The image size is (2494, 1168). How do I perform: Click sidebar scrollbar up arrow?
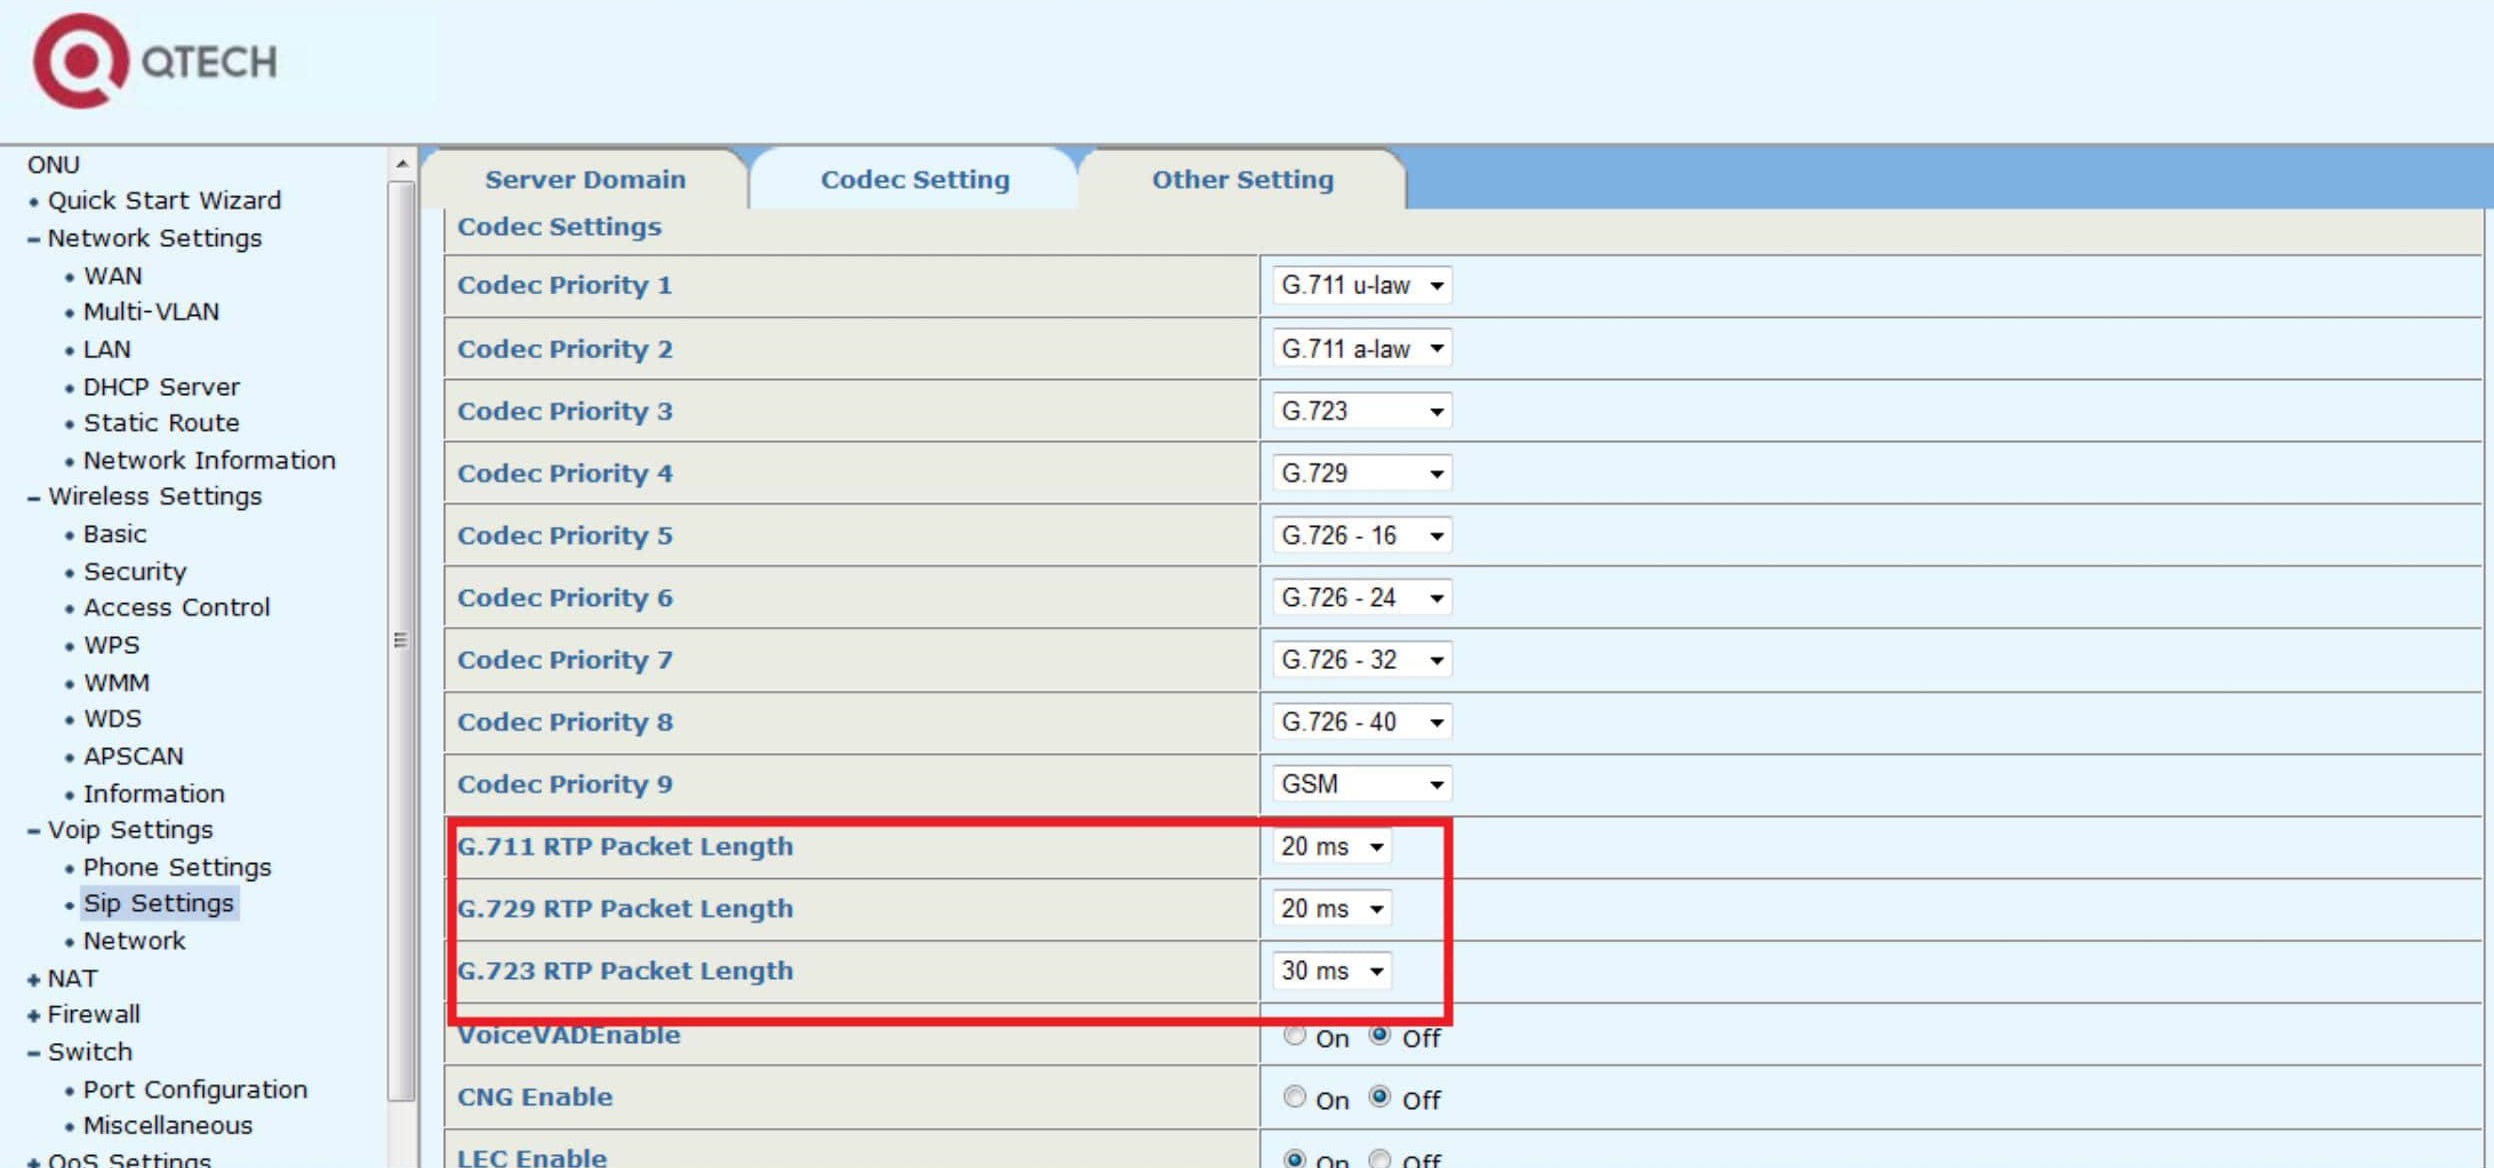coord(401,163)
